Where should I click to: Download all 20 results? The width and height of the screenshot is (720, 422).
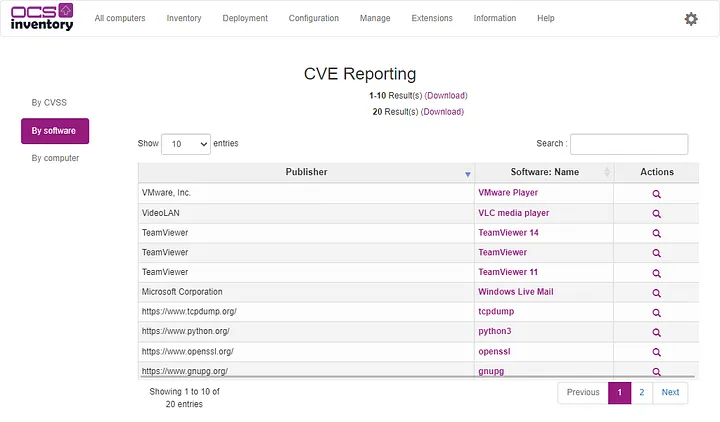[442, 112]
